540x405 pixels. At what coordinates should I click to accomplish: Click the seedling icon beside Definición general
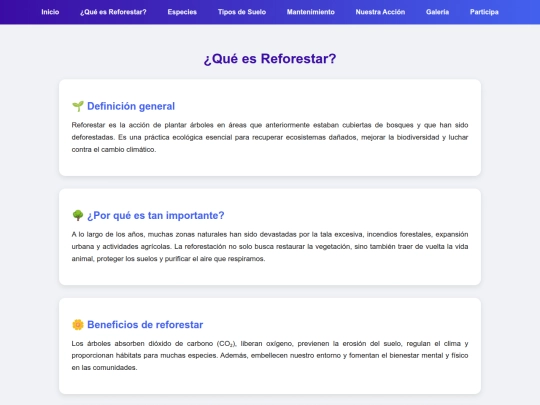tap(78, 106)
